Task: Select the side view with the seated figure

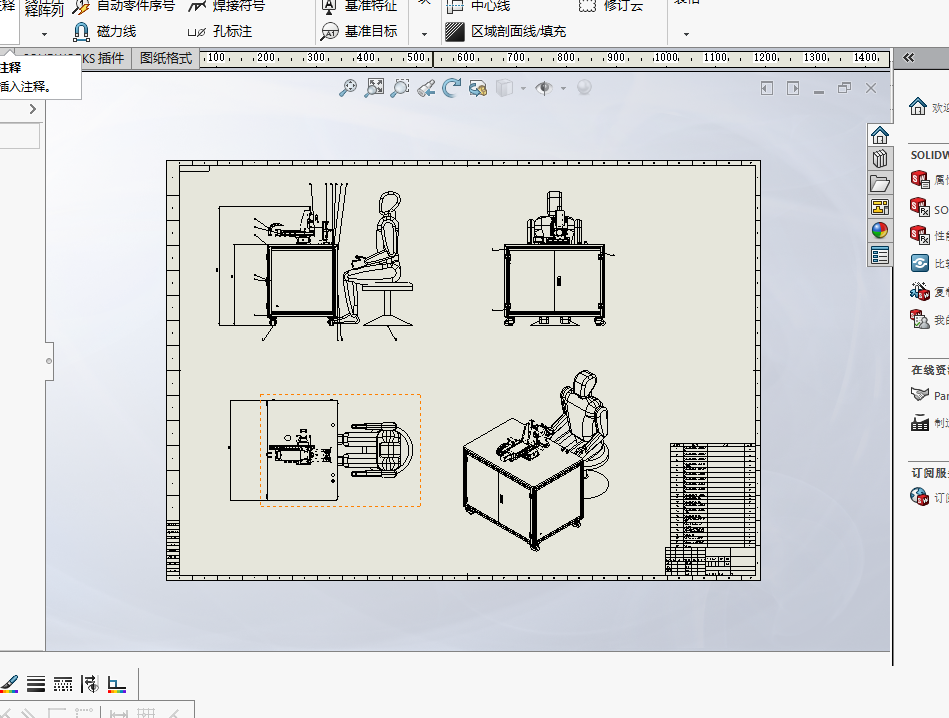Action: pos(315,262)
